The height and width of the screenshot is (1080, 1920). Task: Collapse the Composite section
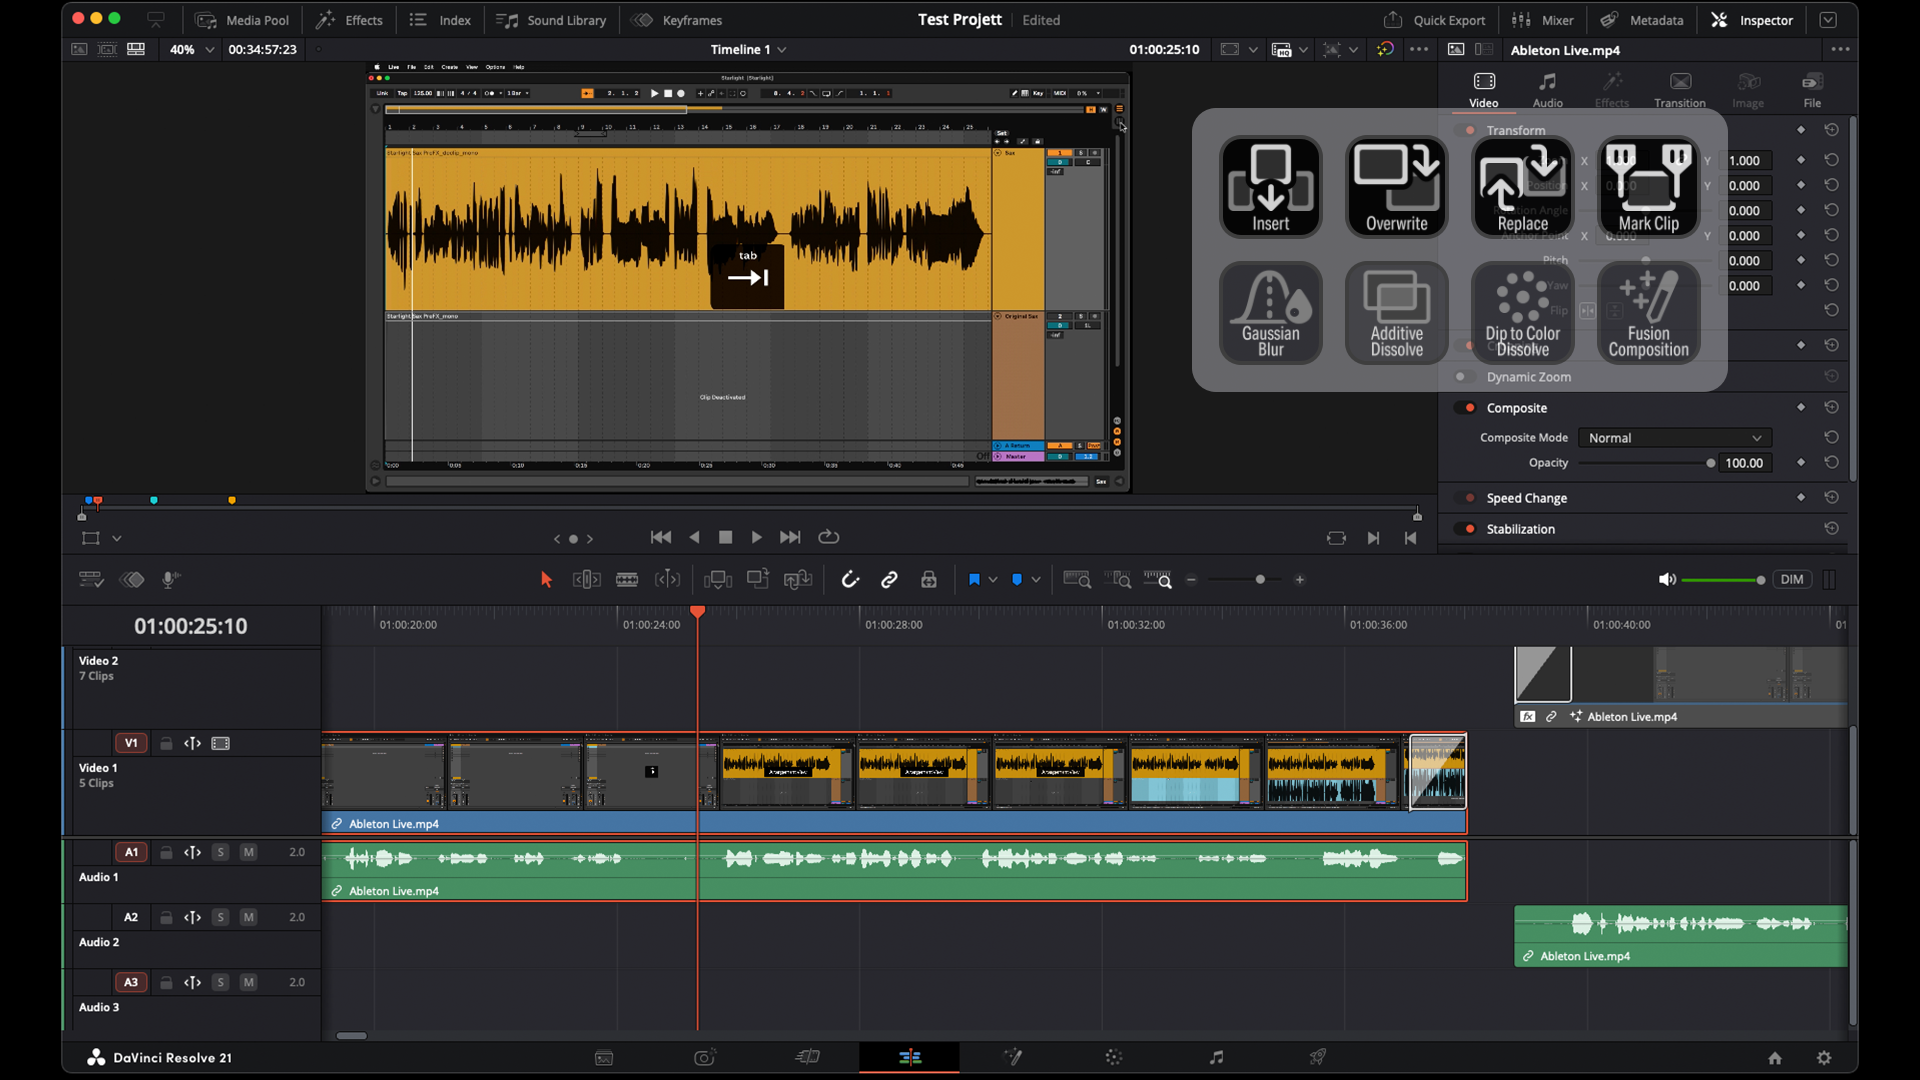tap(1516, 408)
